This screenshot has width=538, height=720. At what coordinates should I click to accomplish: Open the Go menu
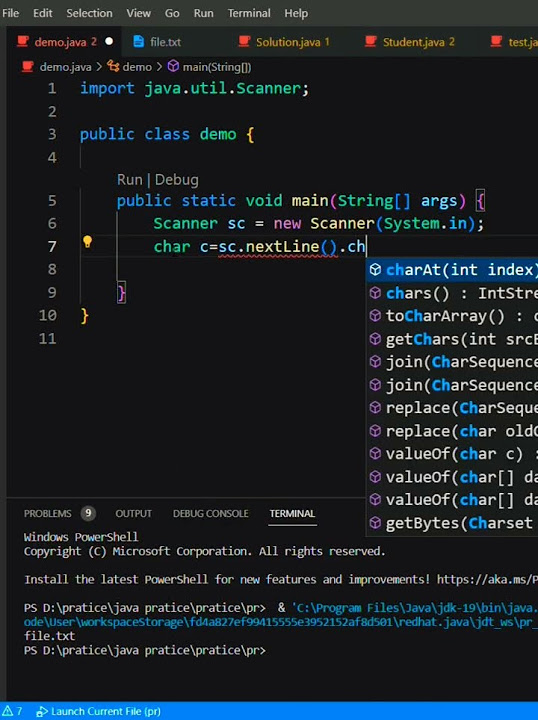click(x=172, y=13)
